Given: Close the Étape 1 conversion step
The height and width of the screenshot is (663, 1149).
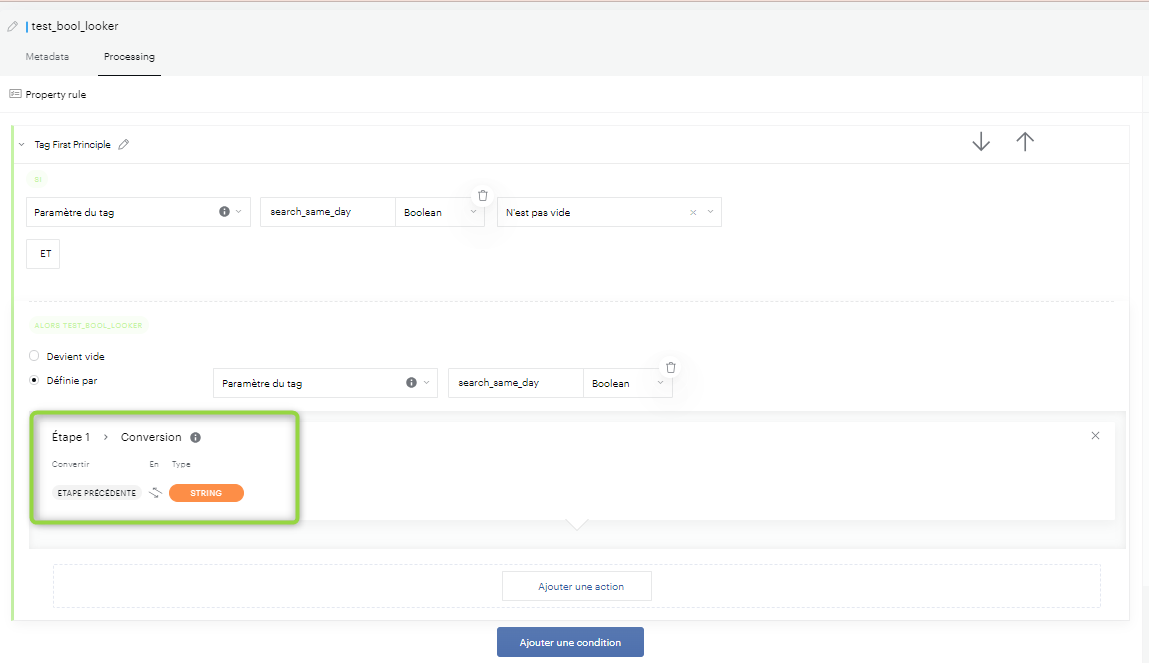Looking at the screenshot, I should point(1095,436).
